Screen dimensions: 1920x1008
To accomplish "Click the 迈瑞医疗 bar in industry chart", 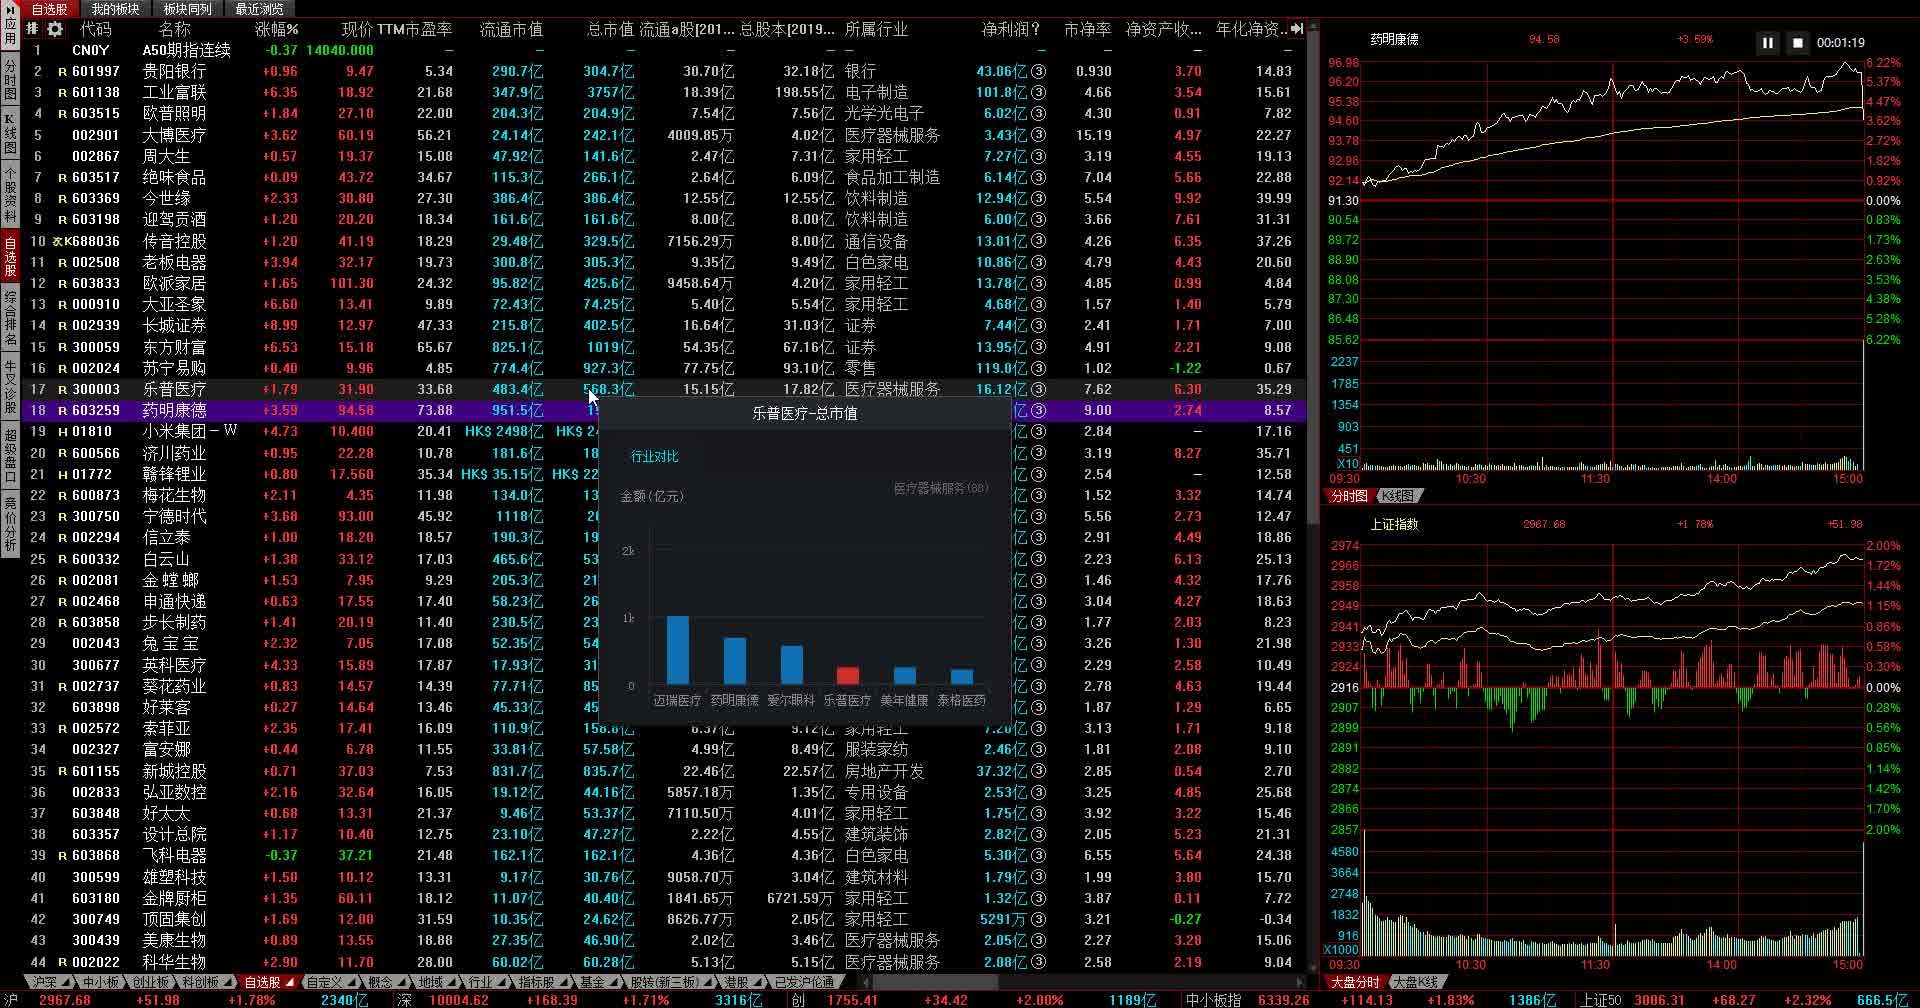I will [x=677, y=650].
